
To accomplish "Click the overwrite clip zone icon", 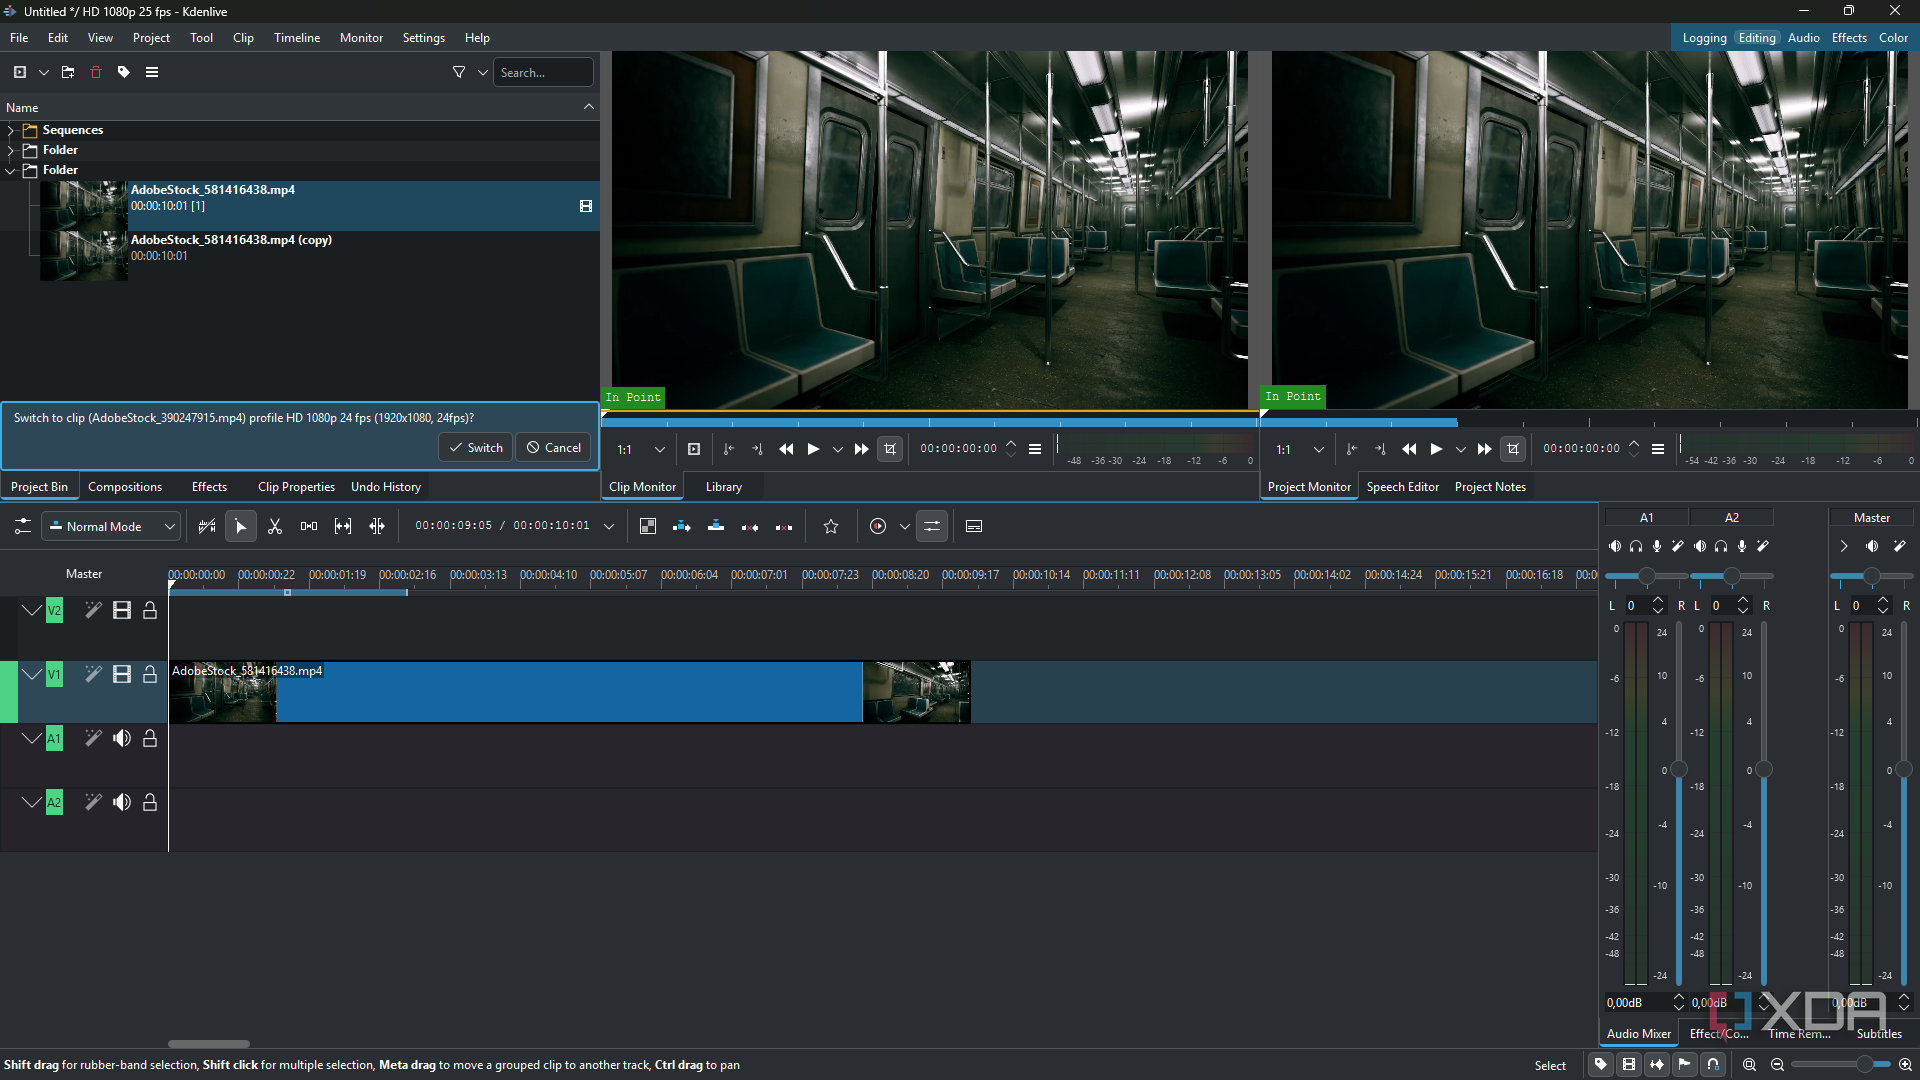I will pyautogui.click(x=716, y=527).
